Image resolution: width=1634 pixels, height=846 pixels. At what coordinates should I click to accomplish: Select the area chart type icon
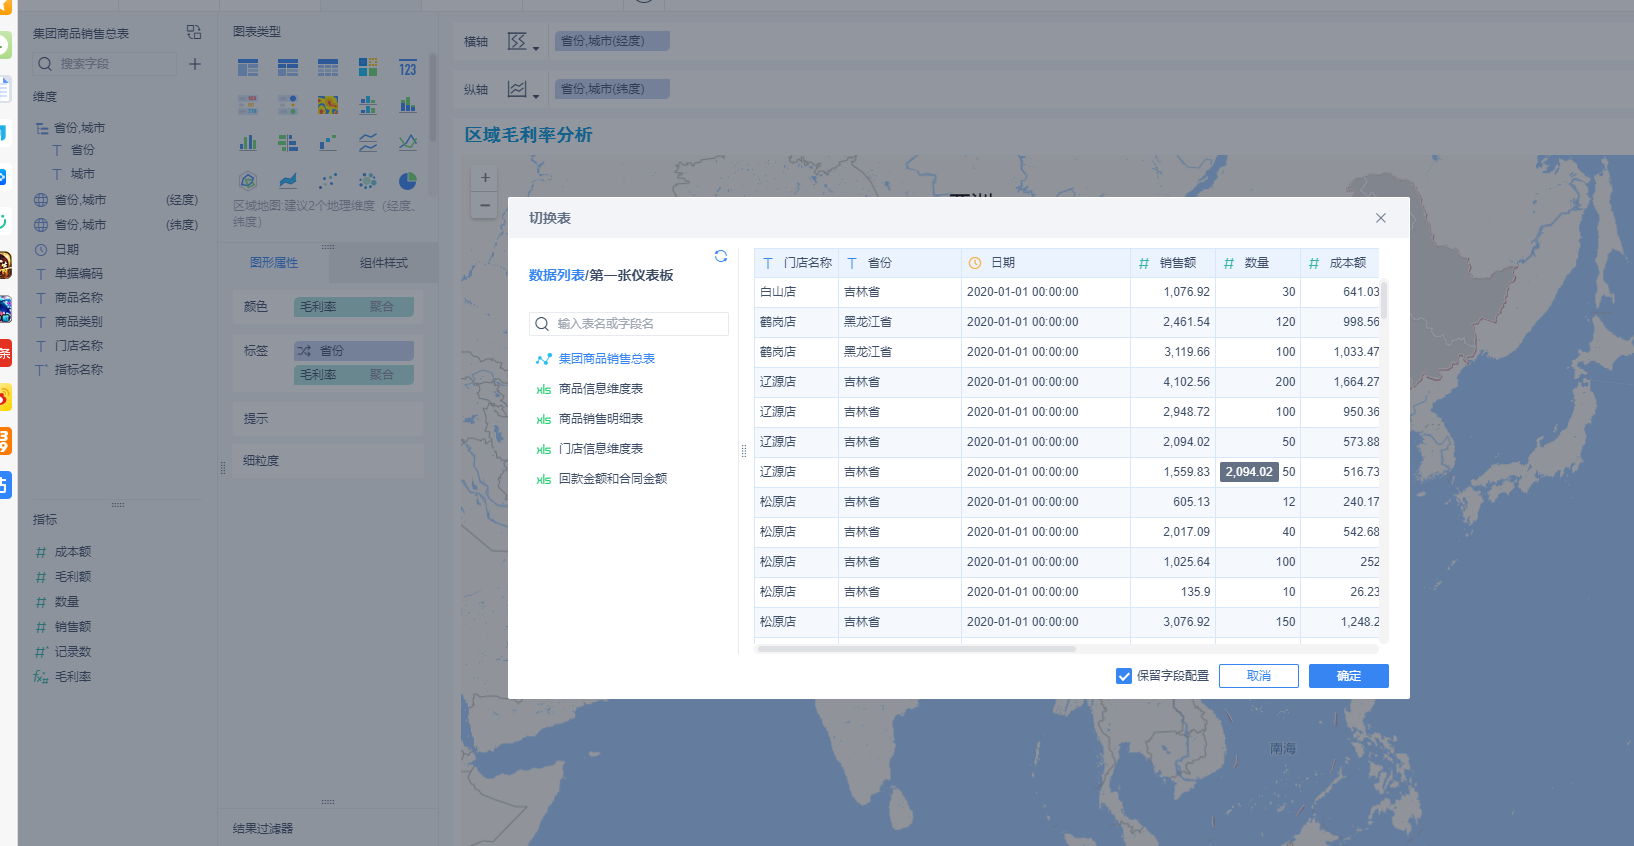288,181
